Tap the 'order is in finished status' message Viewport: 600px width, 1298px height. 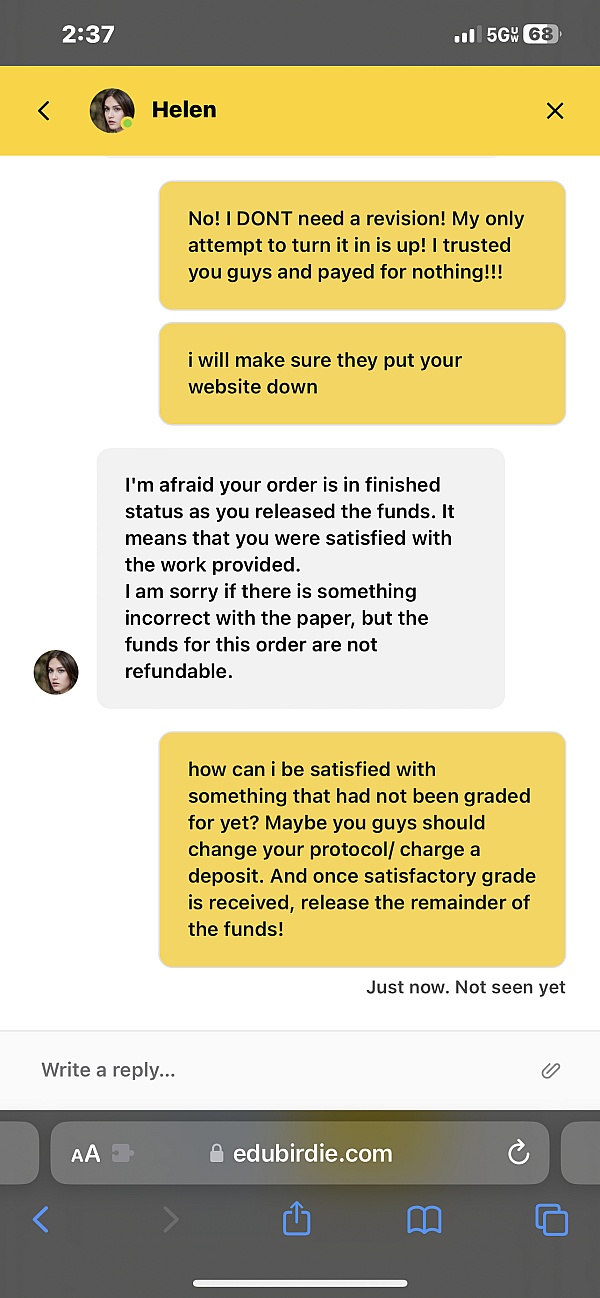coord(300,578)
